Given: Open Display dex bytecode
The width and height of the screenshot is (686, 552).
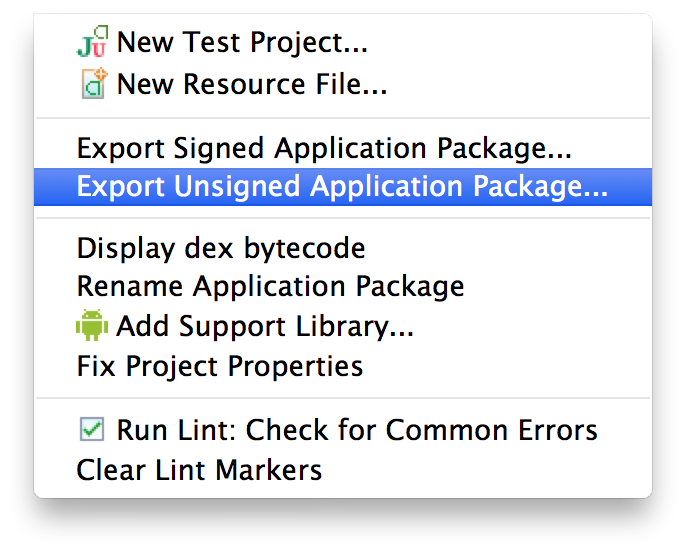Looking at the screenshot, I should [221, 248].
